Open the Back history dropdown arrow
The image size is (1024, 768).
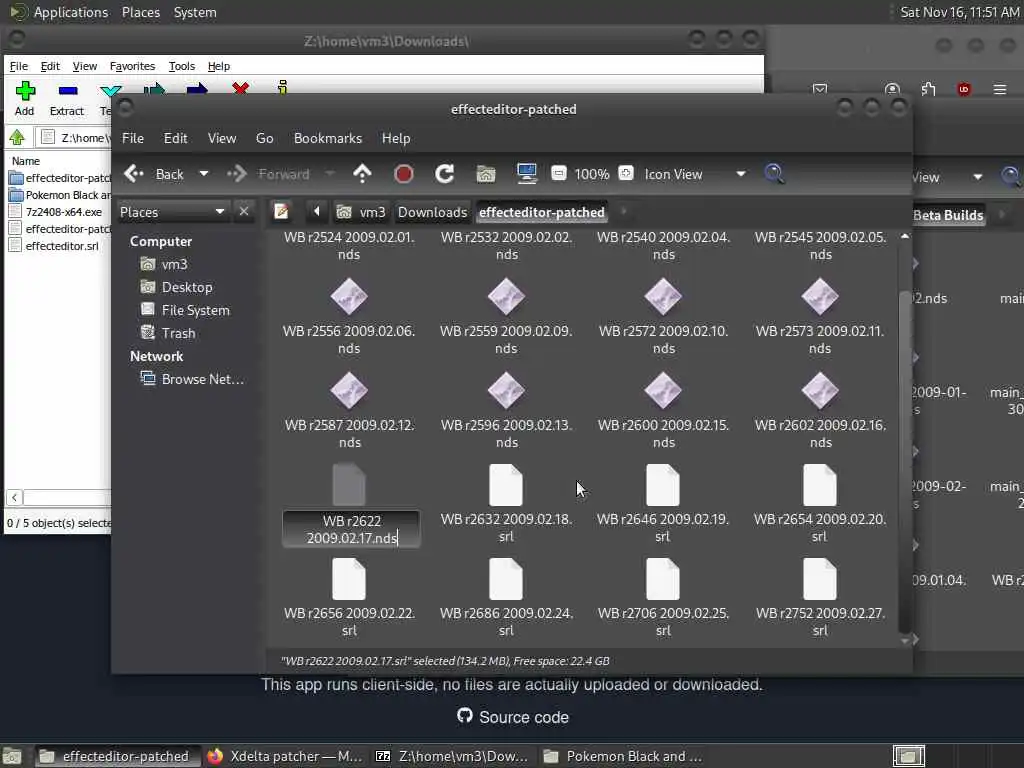[x=204, y=174]
